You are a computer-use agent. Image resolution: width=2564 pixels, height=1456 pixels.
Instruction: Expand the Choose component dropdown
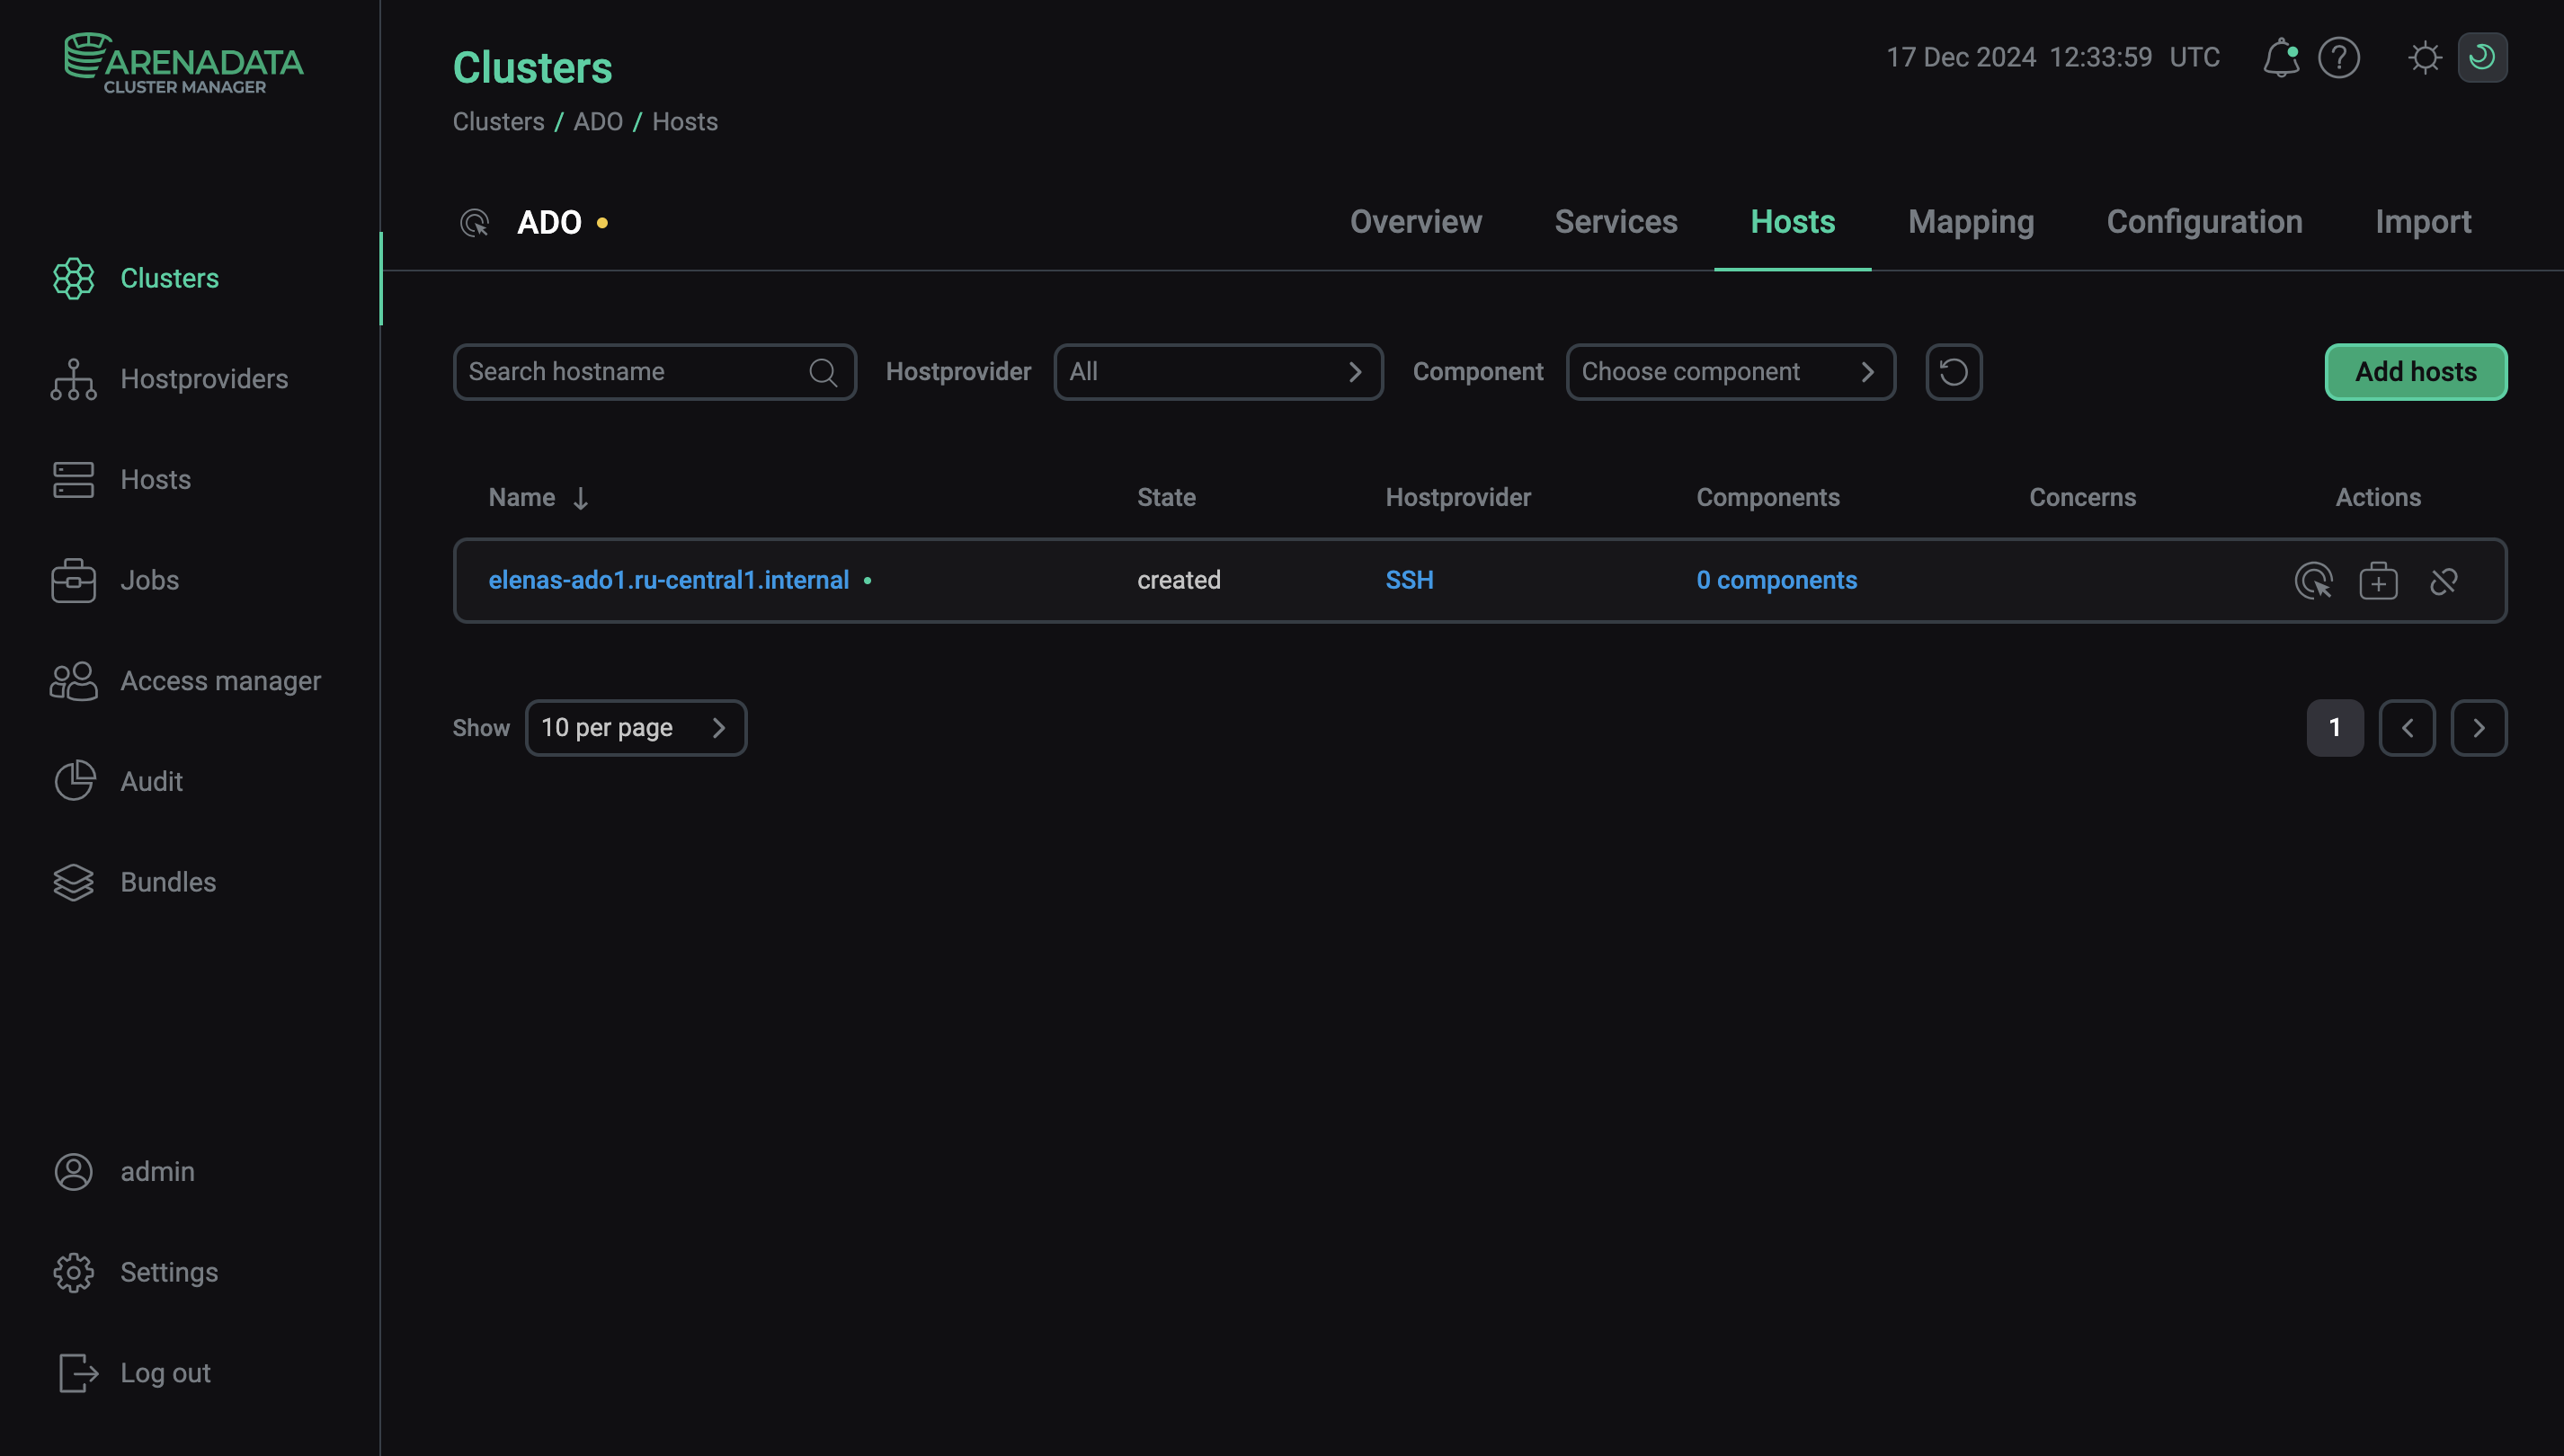click(1731, 371)
